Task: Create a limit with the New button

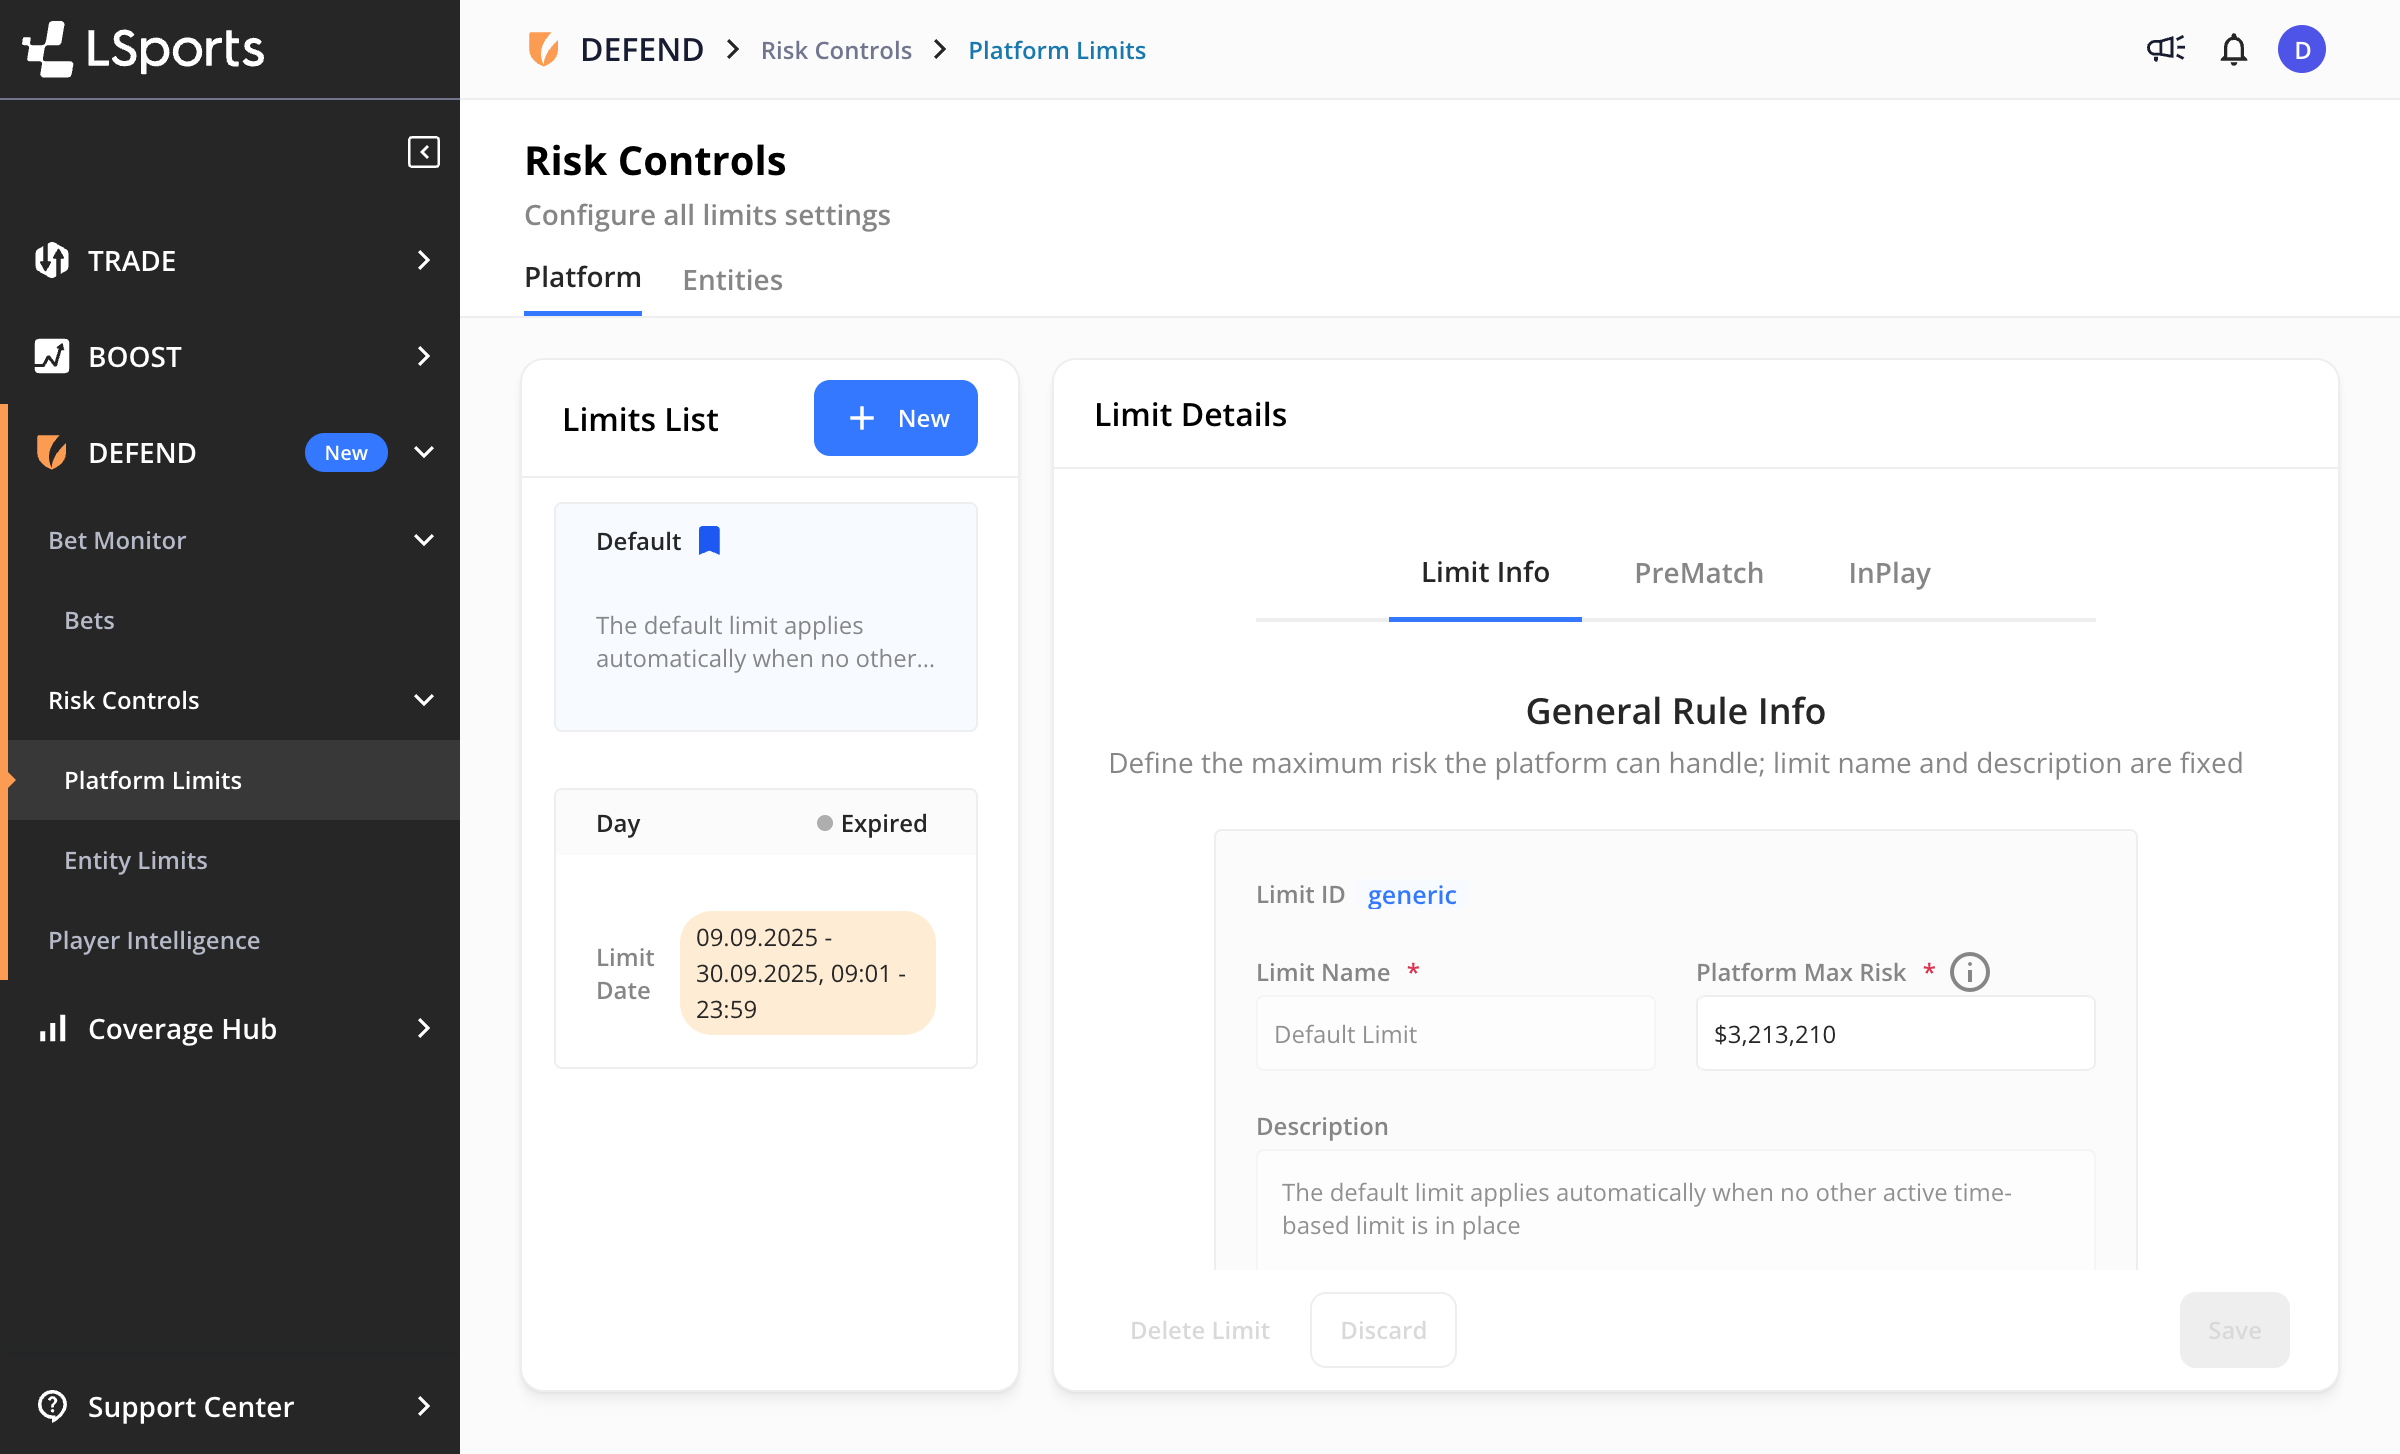Action: pos(895,418)
